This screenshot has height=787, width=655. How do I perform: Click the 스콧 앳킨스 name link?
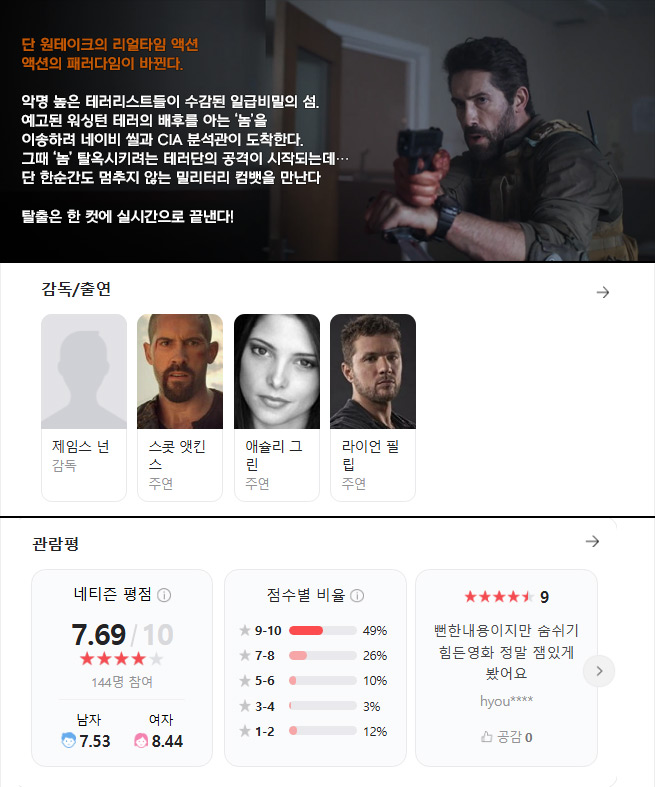click(177, 455)
